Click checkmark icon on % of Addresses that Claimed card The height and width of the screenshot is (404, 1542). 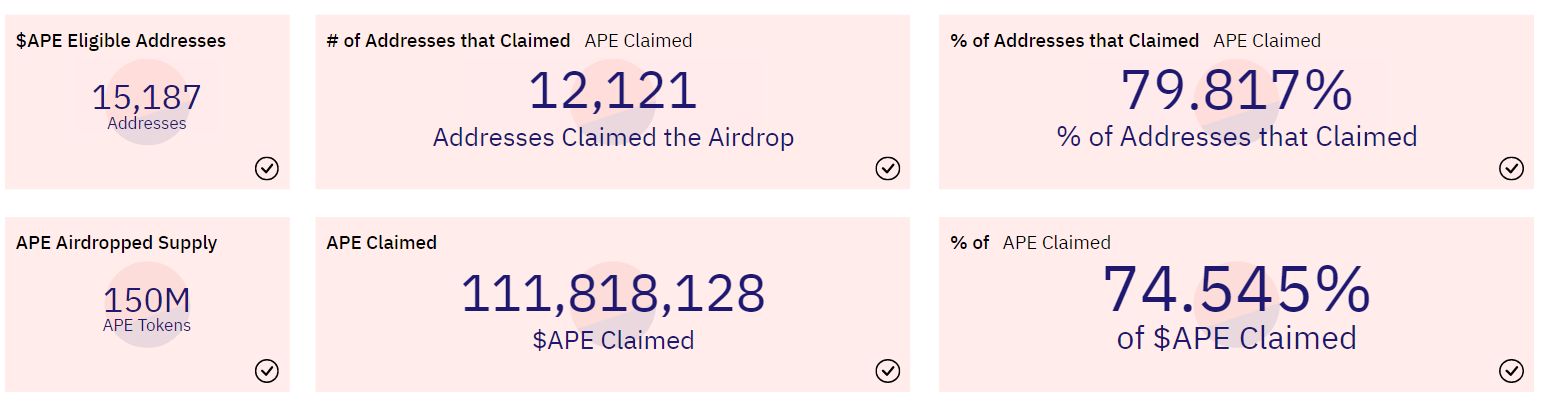pos(1512,168)
